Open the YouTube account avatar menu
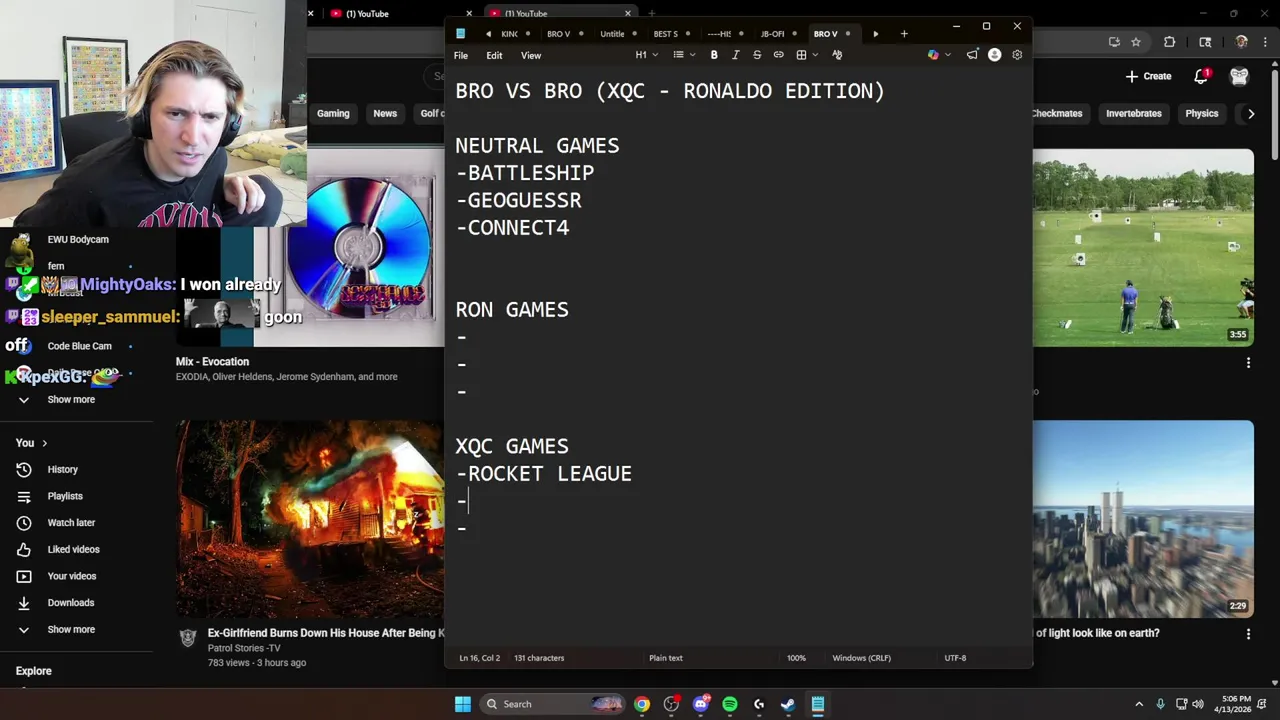The width and height of the screenshot is (1280, 720). (x=1239, y=76)
